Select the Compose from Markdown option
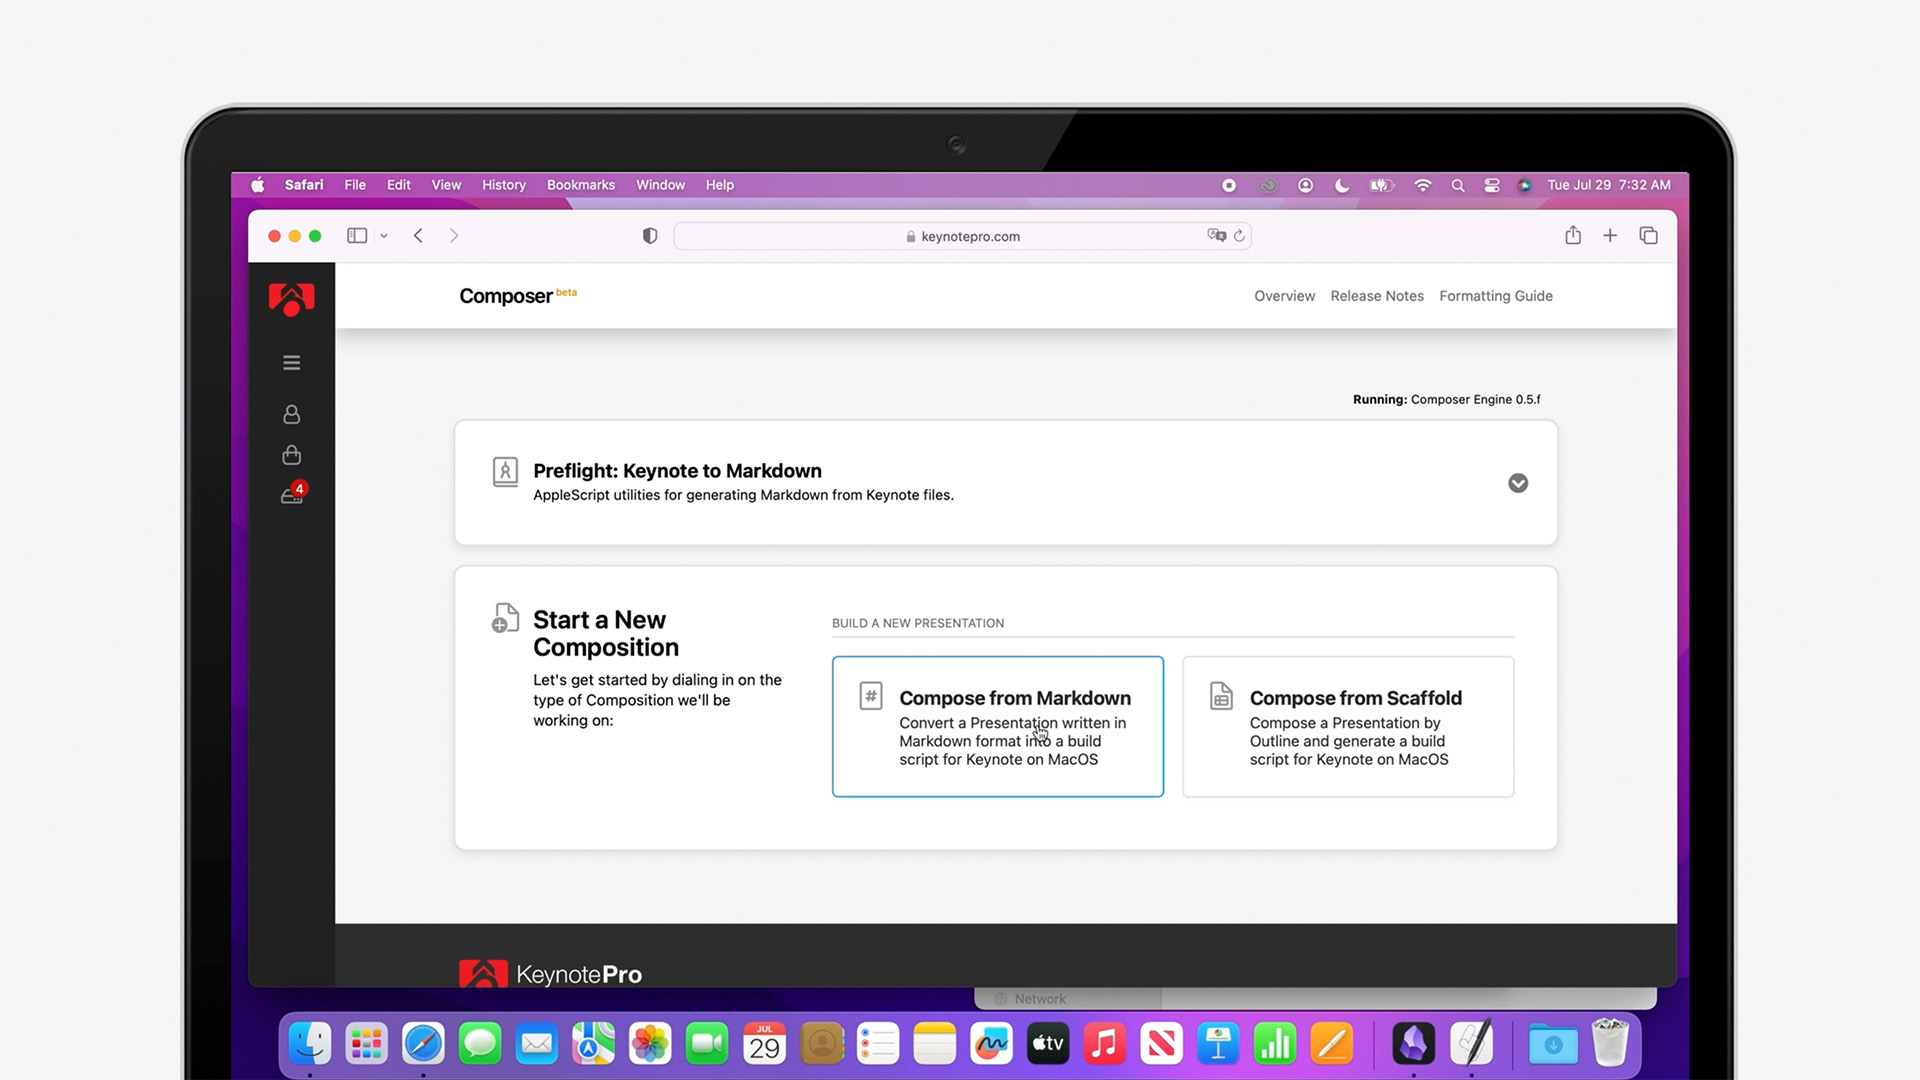 coord(997,726)
